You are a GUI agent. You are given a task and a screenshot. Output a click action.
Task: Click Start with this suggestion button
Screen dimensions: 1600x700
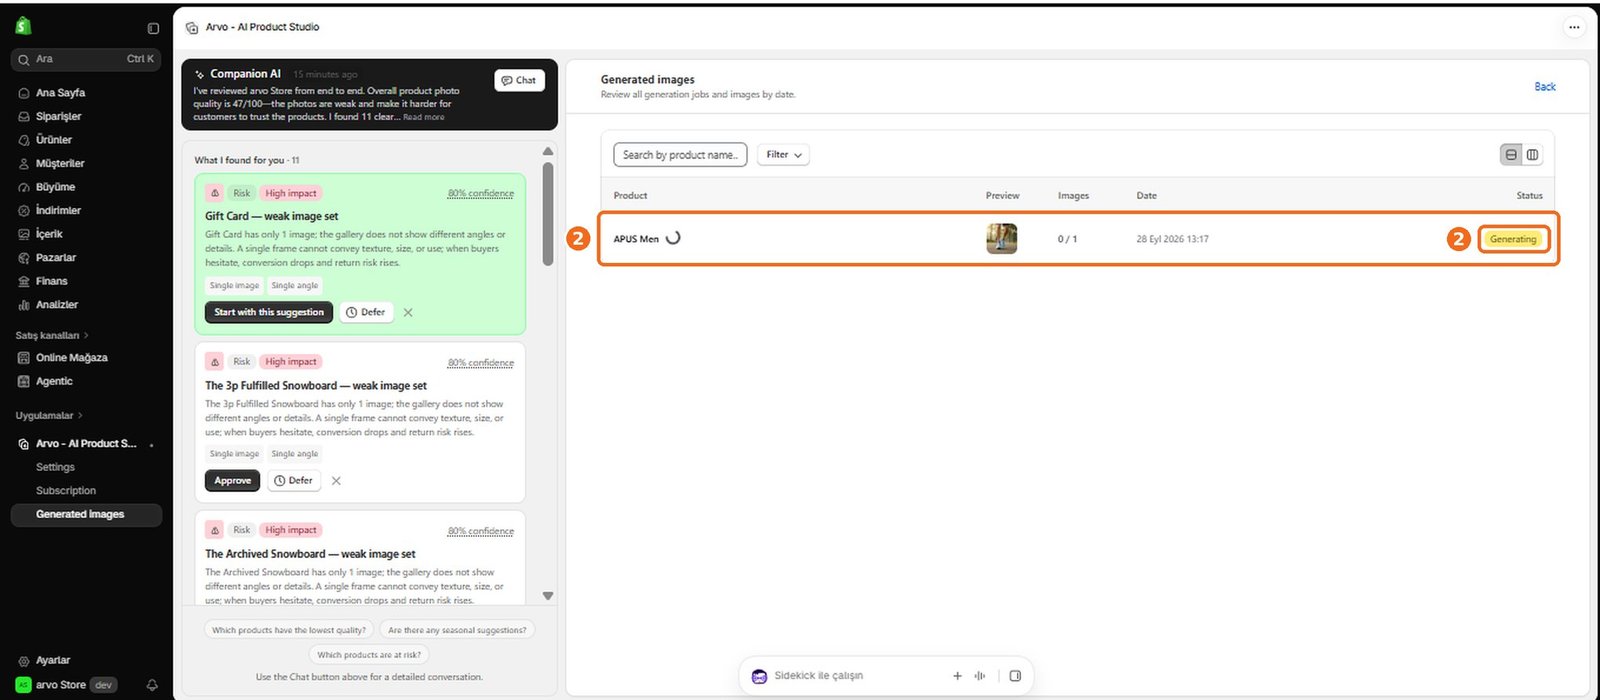pyautogui.click(x=269, y=312)
